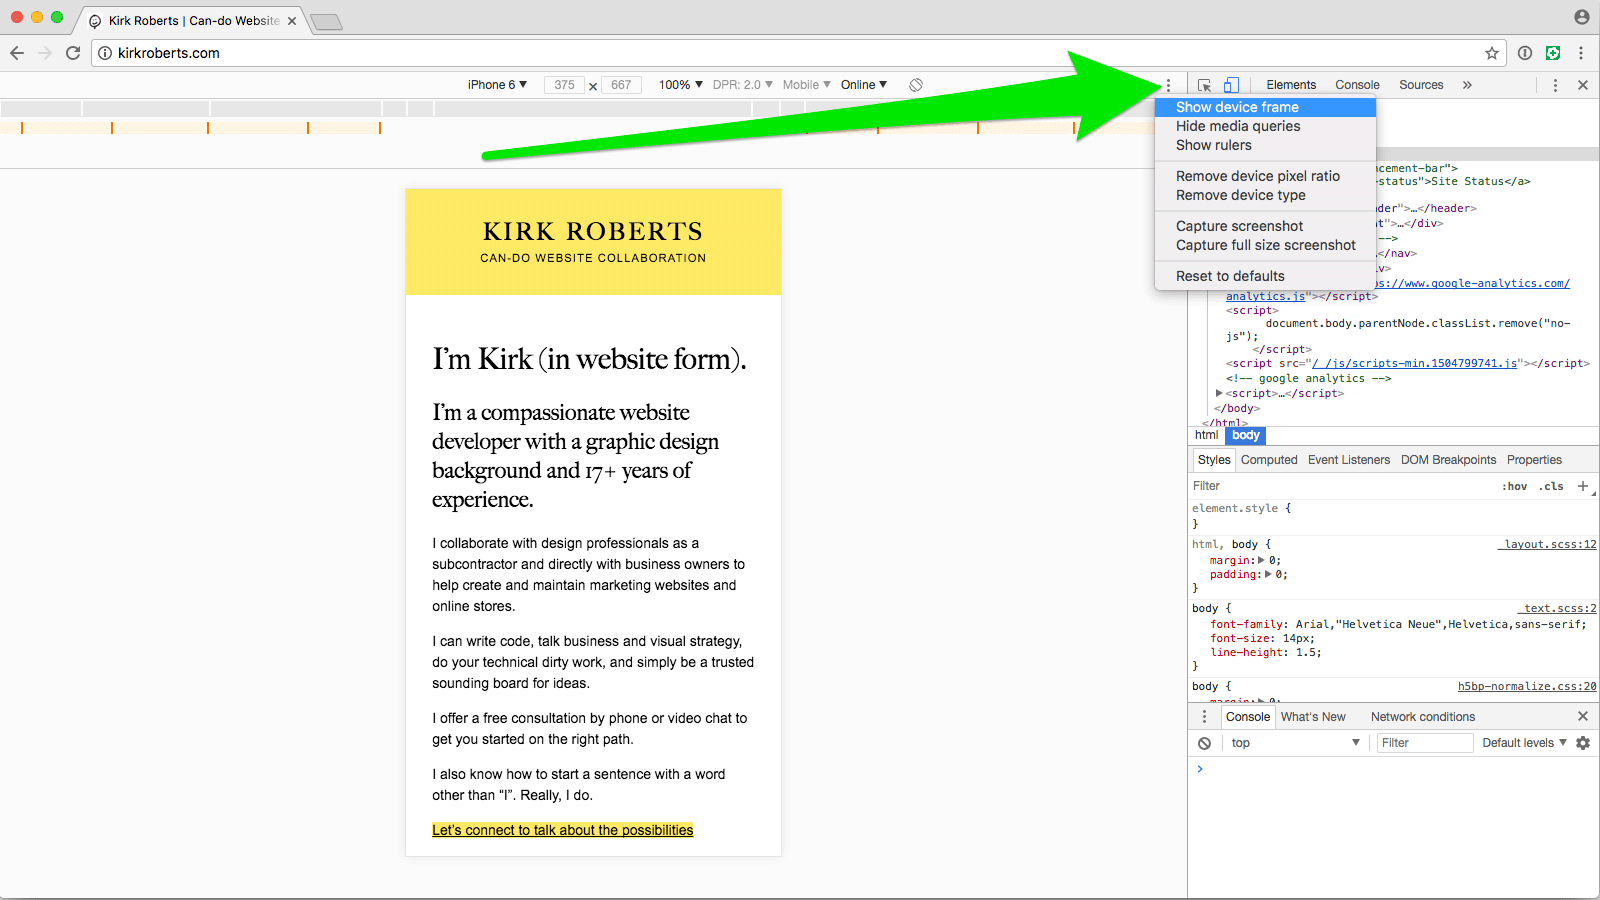Open the Properties tab
Viewport: 1600px width, 900px height.
pos(1534,460)
